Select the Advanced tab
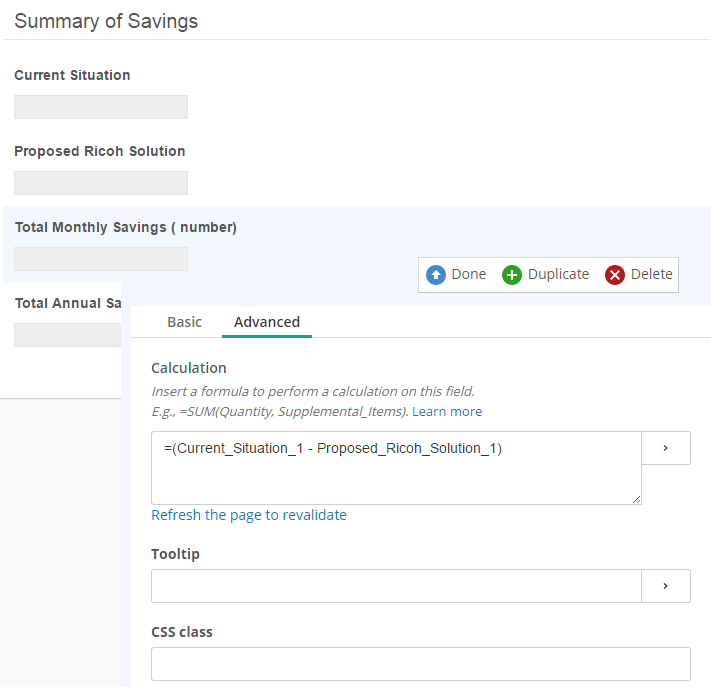Screen dimensions: 711x687 (267, 322)
